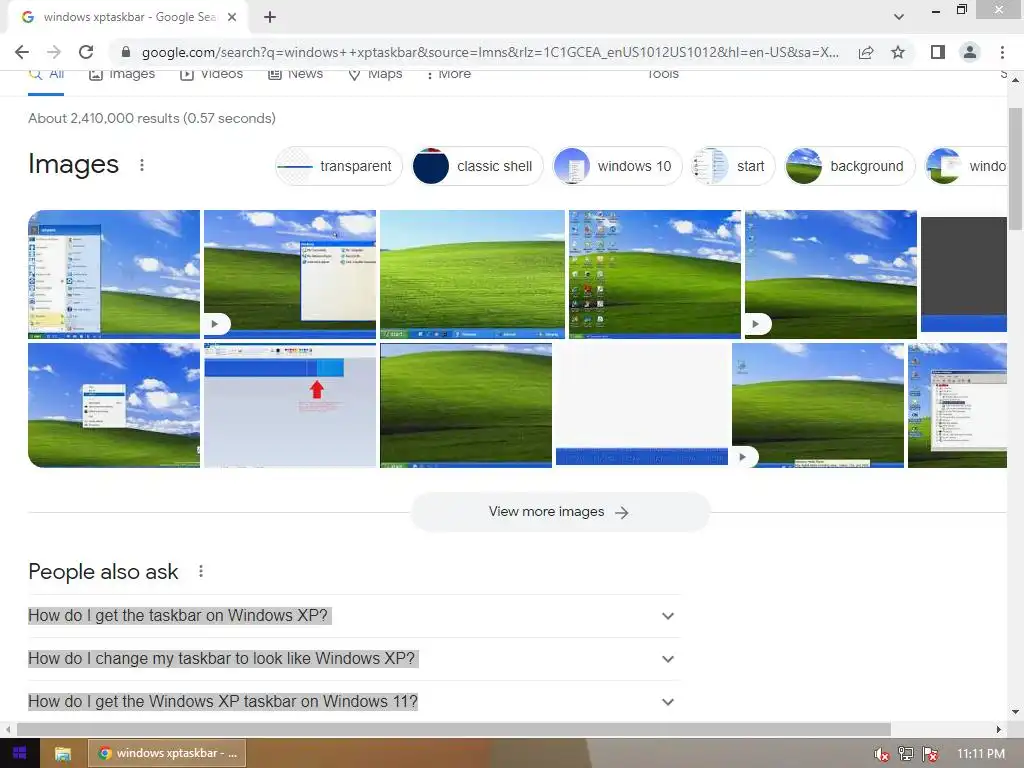This screenshot has width=1024, height=768.
Task: Click the Action Center flag tray icon
Action: click(x=930, y=754)
